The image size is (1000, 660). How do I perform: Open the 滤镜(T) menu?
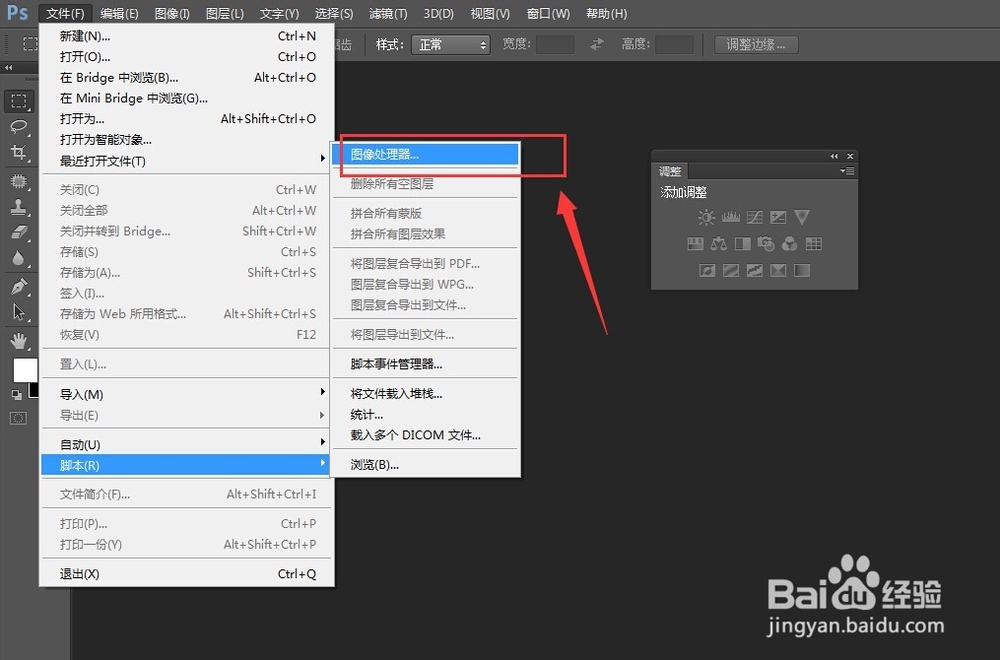click(388, 13)
